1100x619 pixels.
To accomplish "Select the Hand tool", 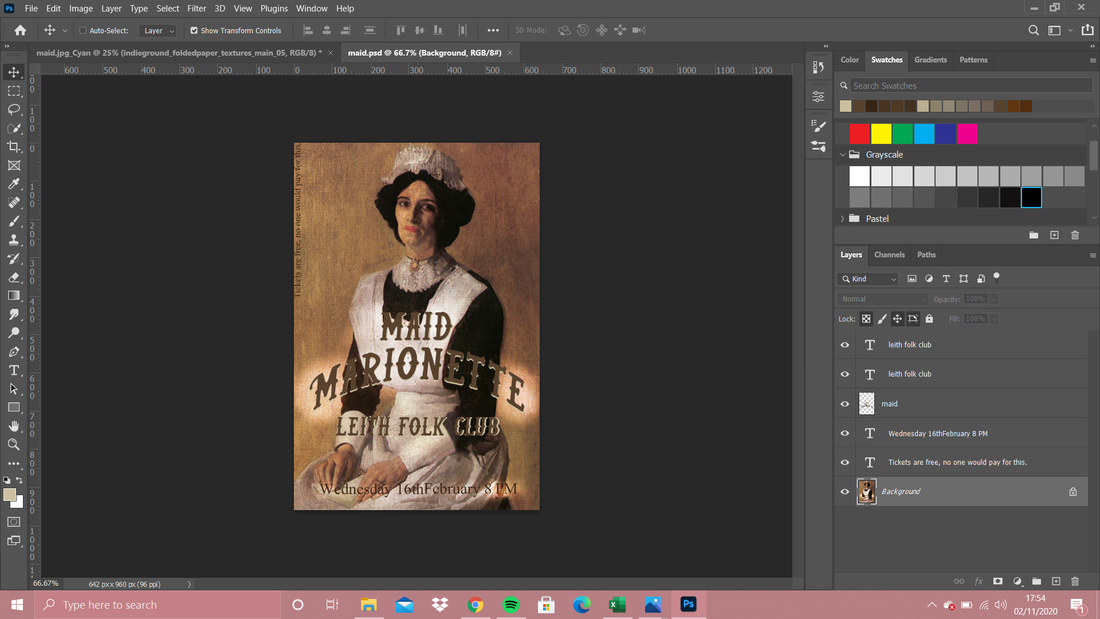I will pyautogui.click(x=14, y=426).
